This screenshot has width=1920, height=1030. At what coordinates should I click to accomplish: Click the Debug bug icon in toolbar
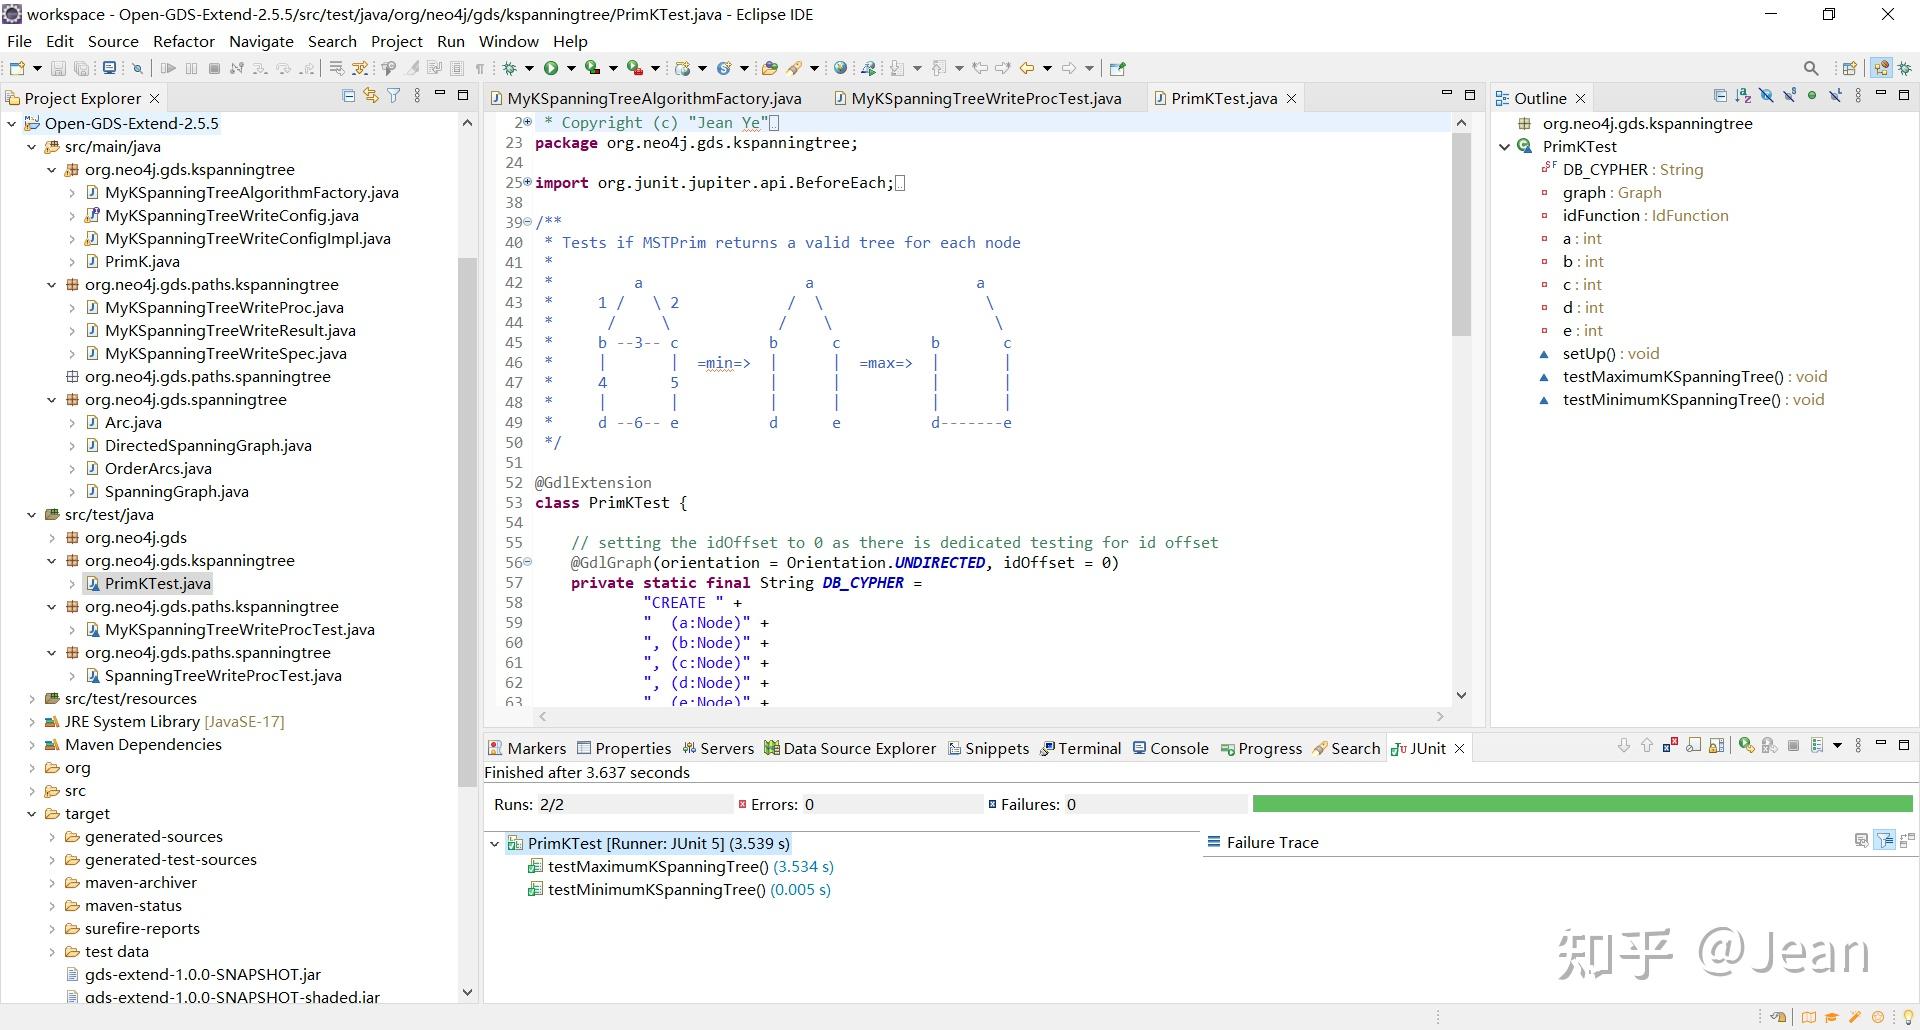[x=510, y=68]
